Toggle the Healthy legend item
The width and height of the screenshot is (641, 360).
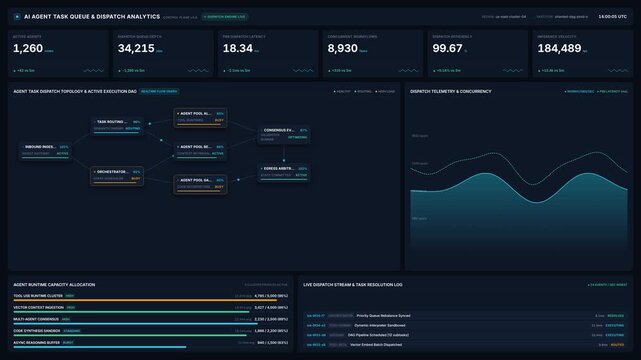[342, 92]
